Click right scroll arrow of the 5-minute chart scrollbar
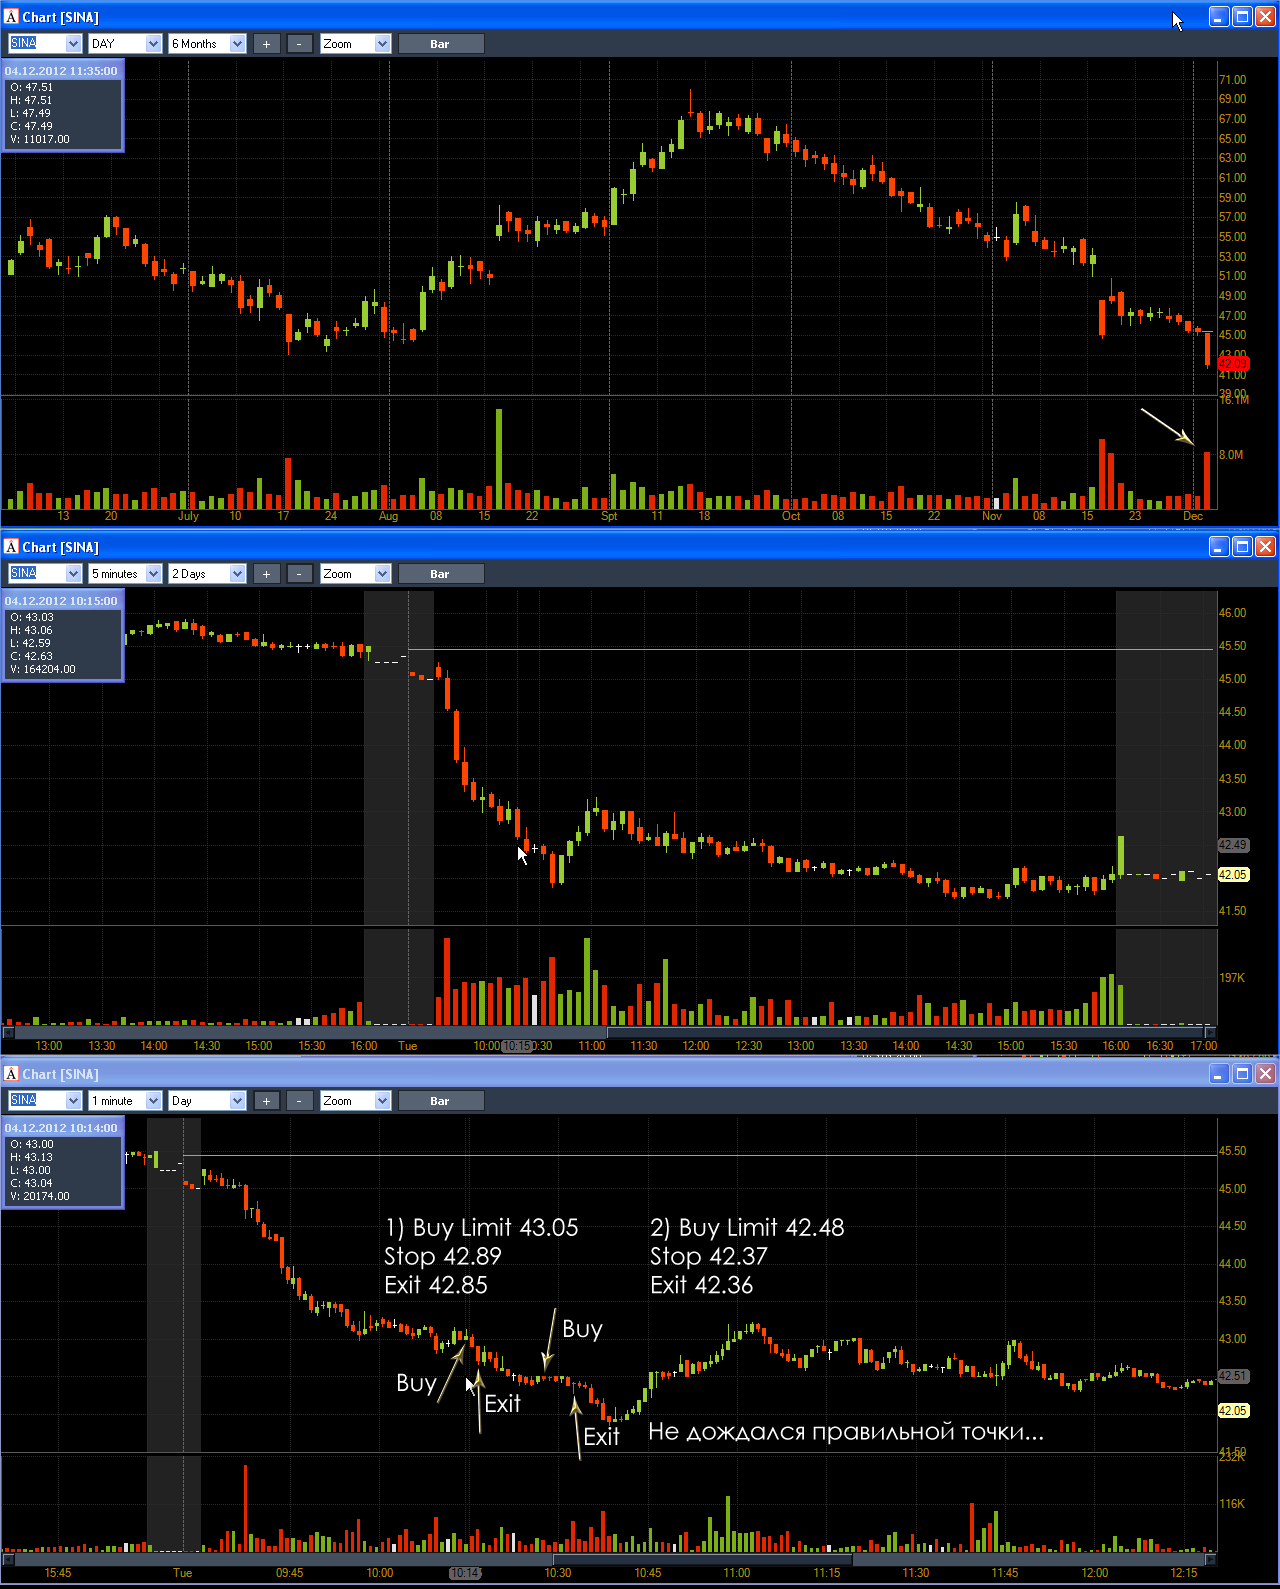 1210,1032
